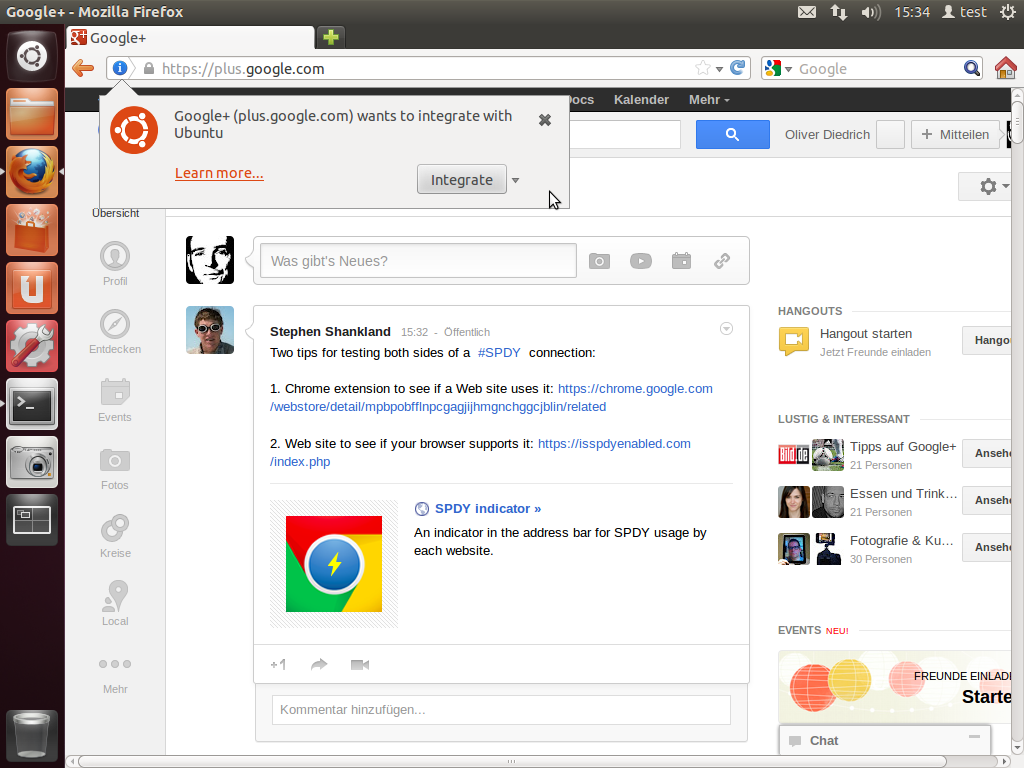The height and width of the screenshot is (768, 1024).
Task: Open the mail indicator in top panel
Action: click(x=807, y=12)
